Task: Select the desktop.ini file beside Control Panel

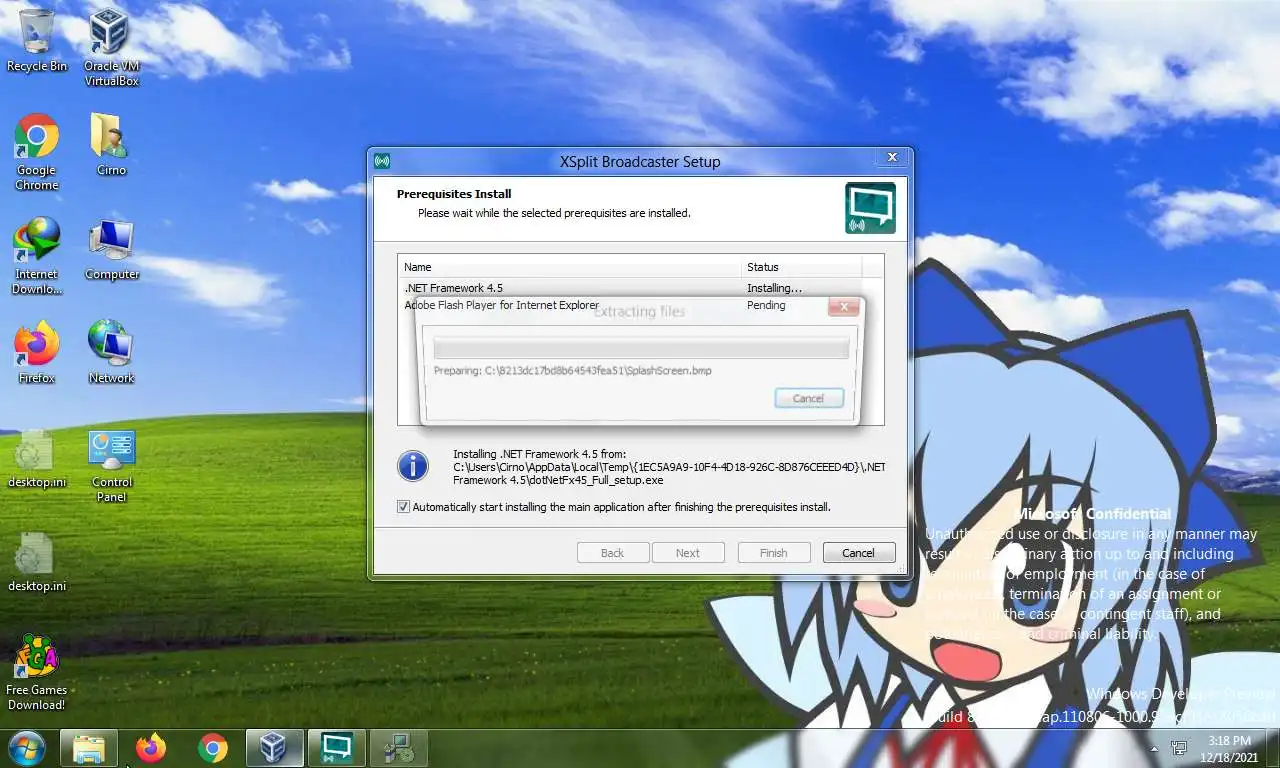Action: 37,459
